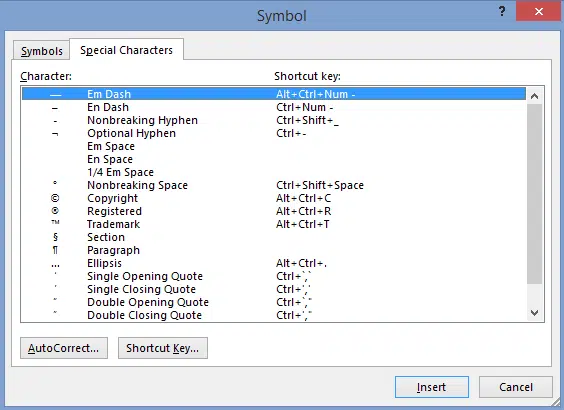564x410 pixels.
Task: Click the Shortcut Key button
Action: pos(163,348)
